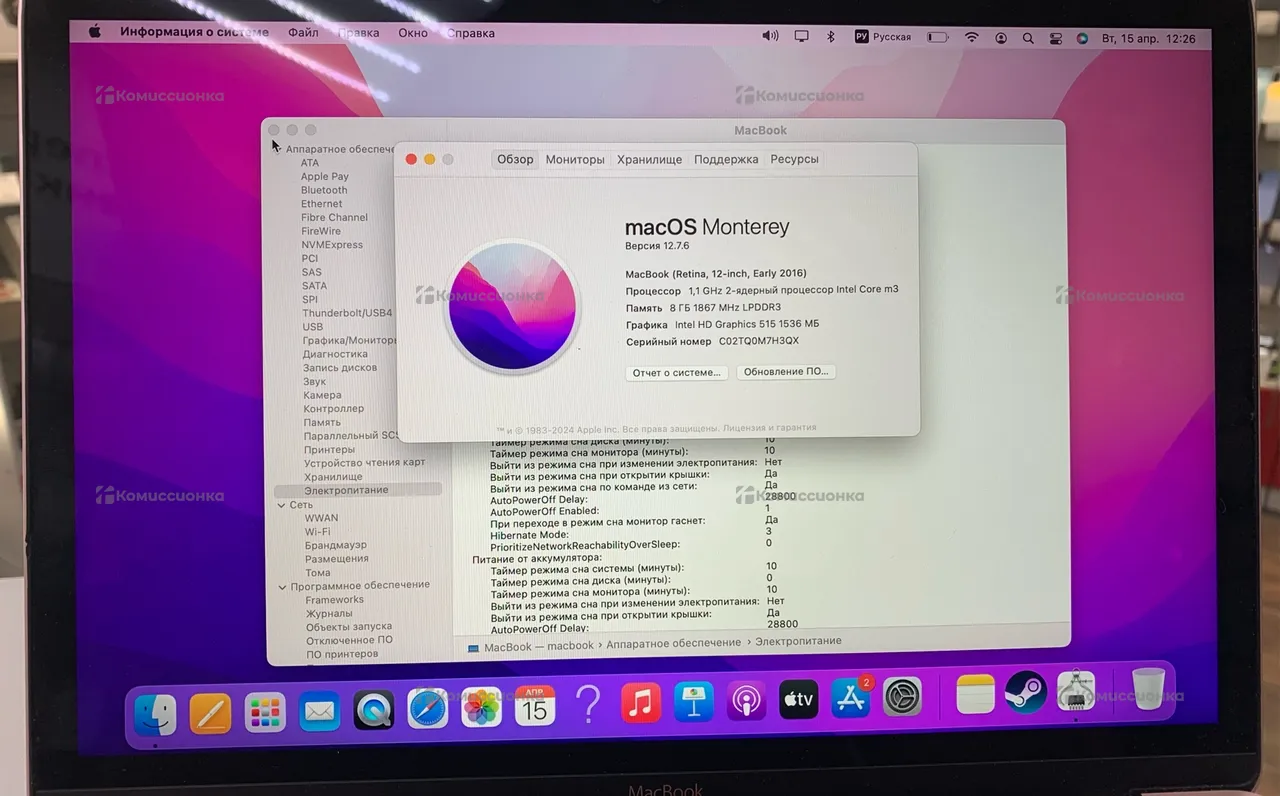
Task: Open the question mark Dock item
Action: pos(588,704)
